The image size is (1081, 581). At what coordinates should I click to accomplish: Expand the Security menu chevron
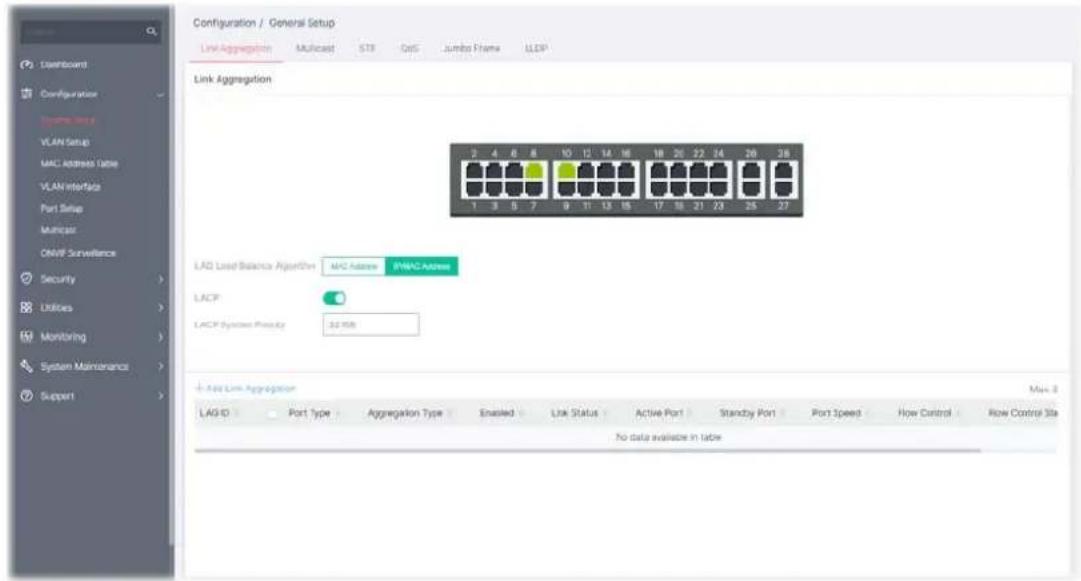(161, 279)
